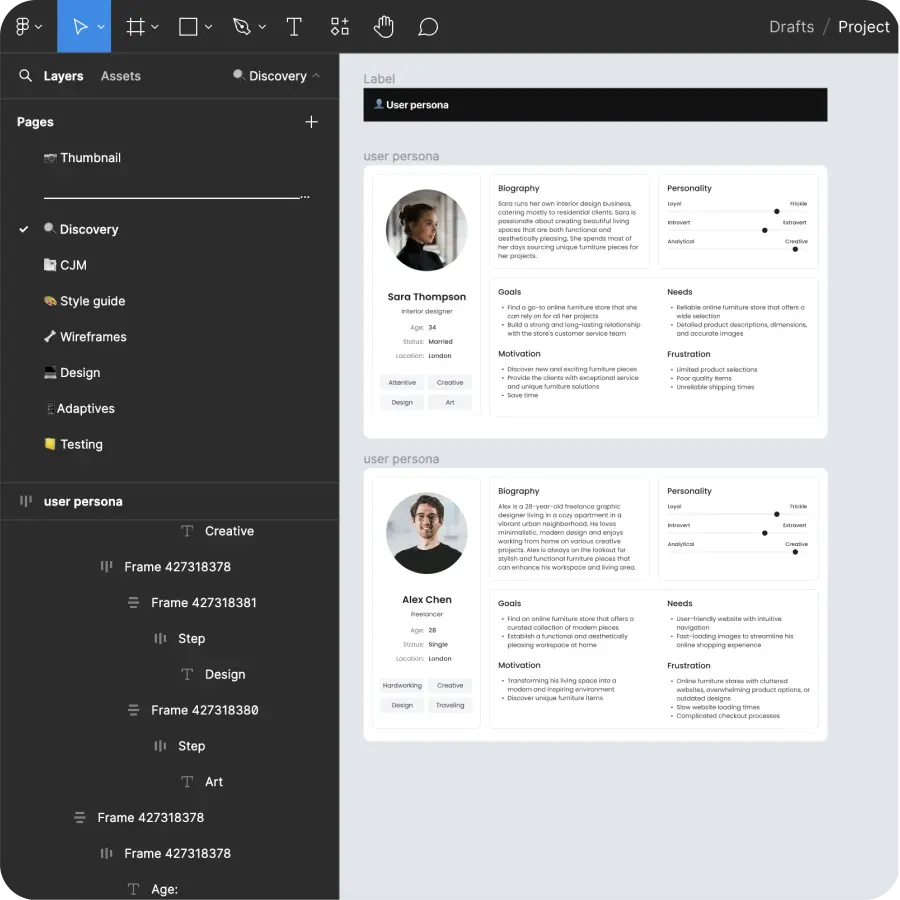Click the Drafts breadcrumb
The width and height of the screenshot is (900, 900).
click(x=791, y=27)
